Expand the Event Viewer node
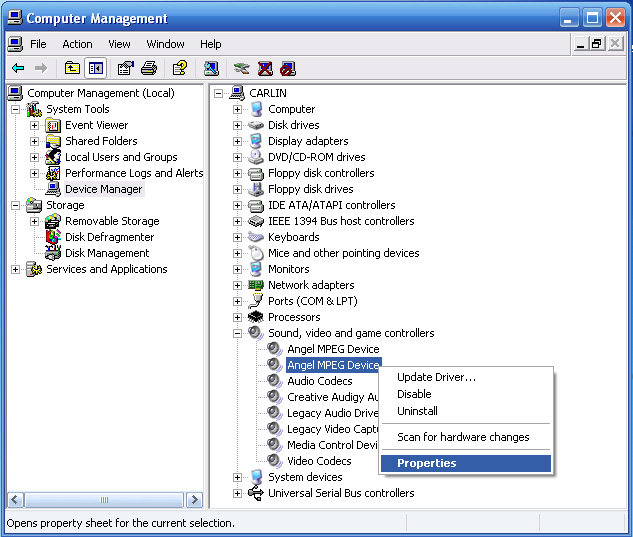Viewport: 633px width, 537px height. (34, 126)
